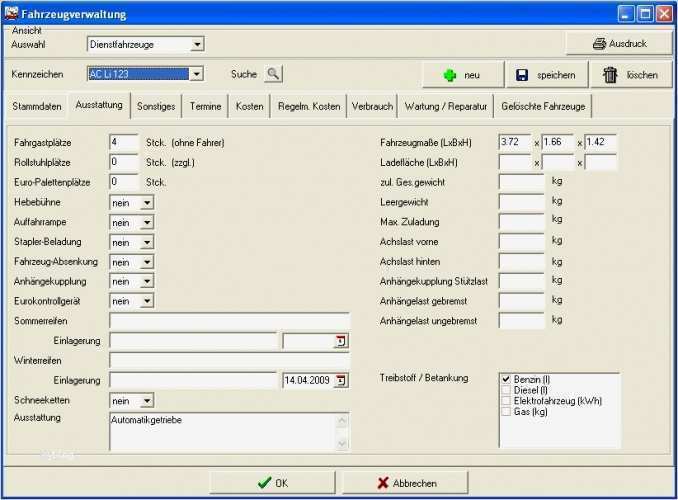This screenshot has height=500, width=678.
Task: Save with the speichern button
Action: (x=547, y=75)
